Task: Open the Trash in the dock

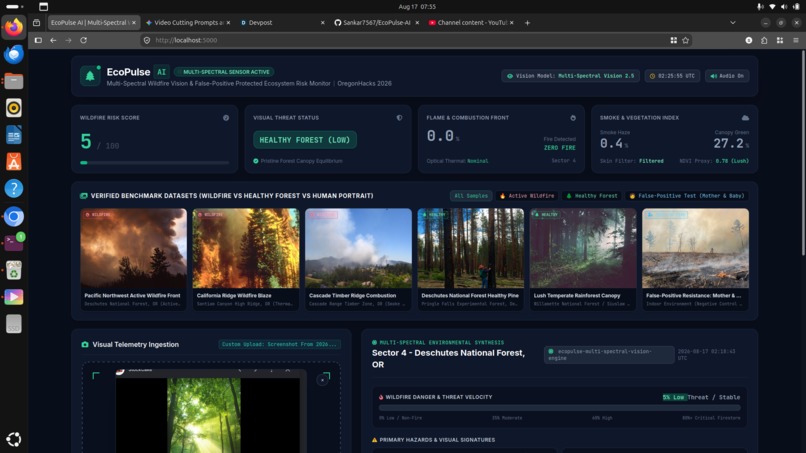Action: point(14,270)
